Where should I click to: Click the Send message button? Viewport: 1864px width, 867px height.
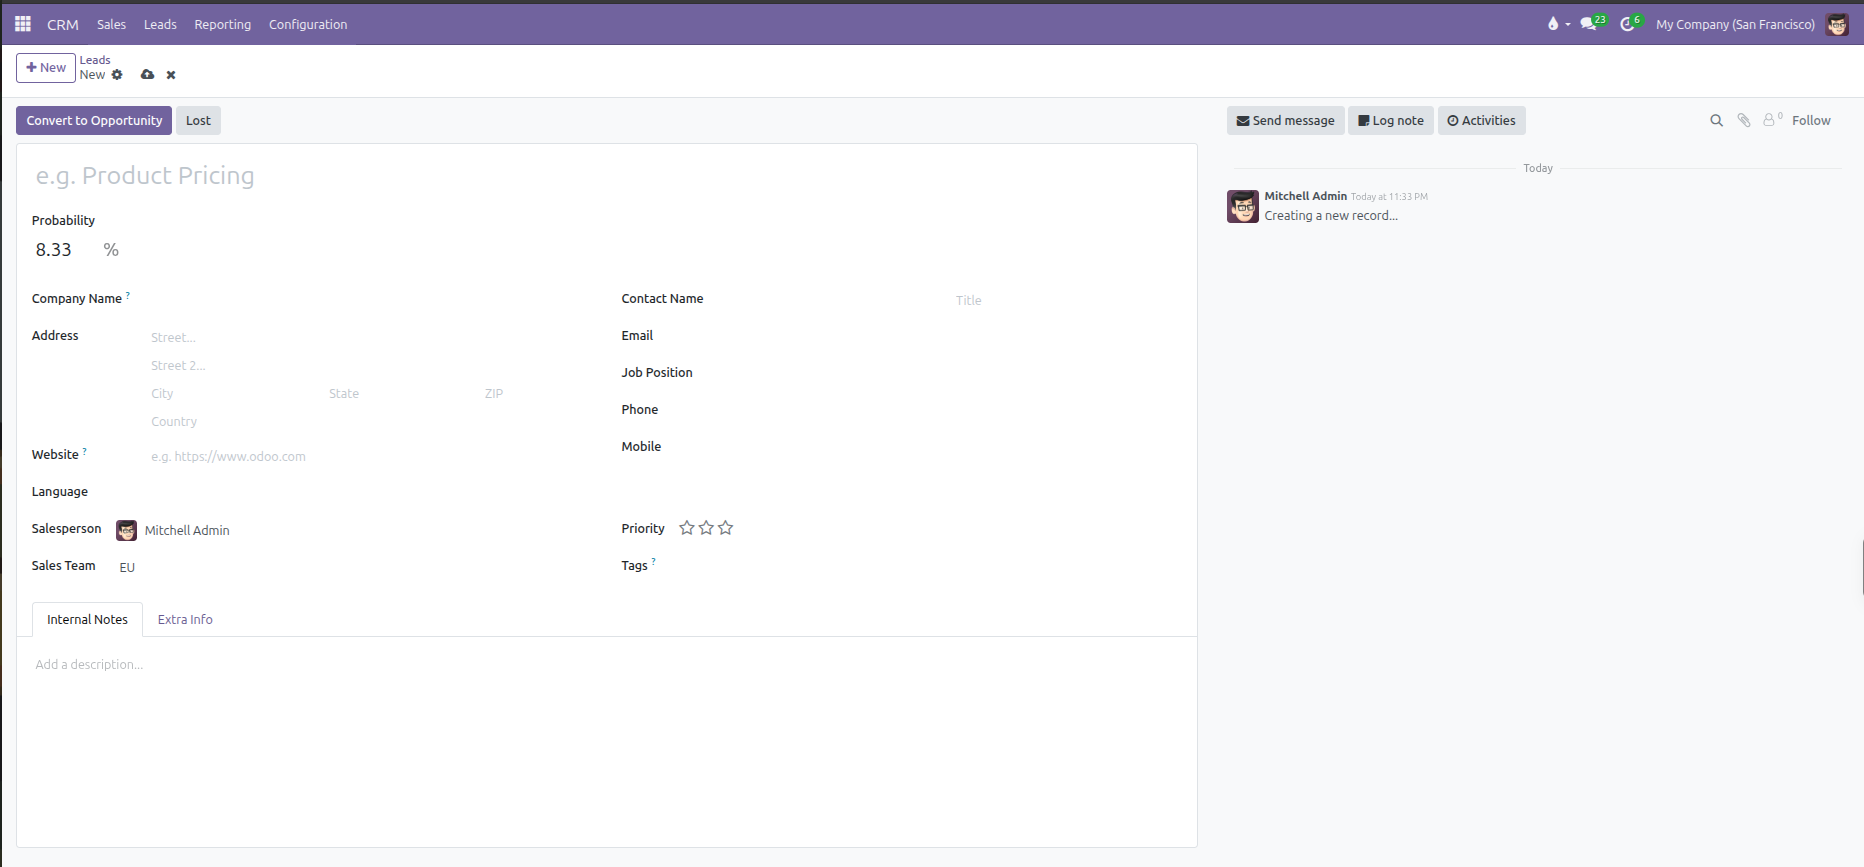click(1285, 121)
